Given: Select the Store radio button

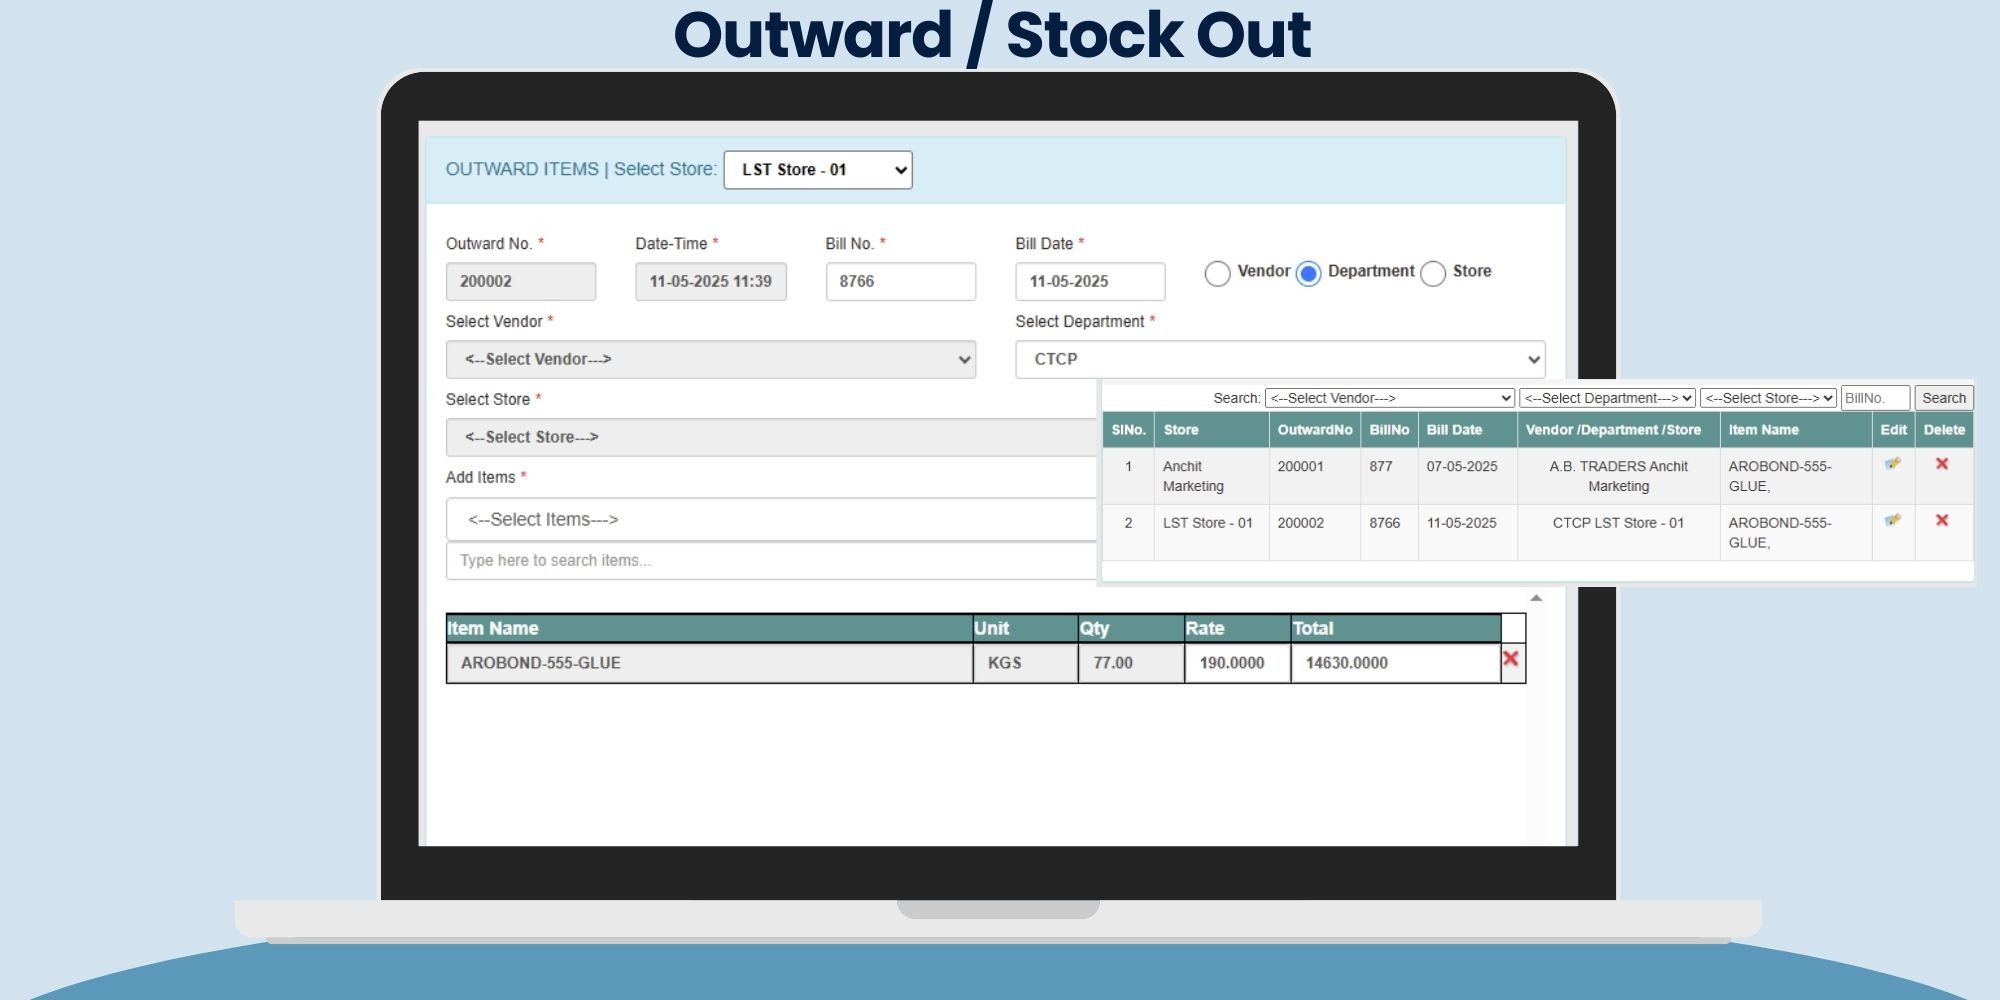Looking at the screenshot, I should [x=1433, y=273].
